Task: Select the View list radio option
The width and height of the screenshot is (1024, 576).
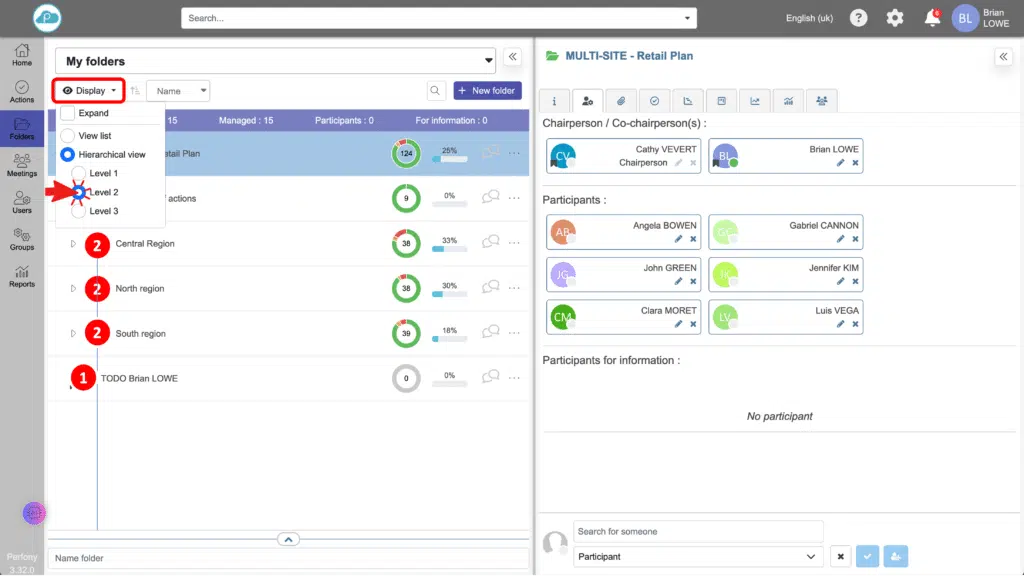Action: tap(68, 135)
